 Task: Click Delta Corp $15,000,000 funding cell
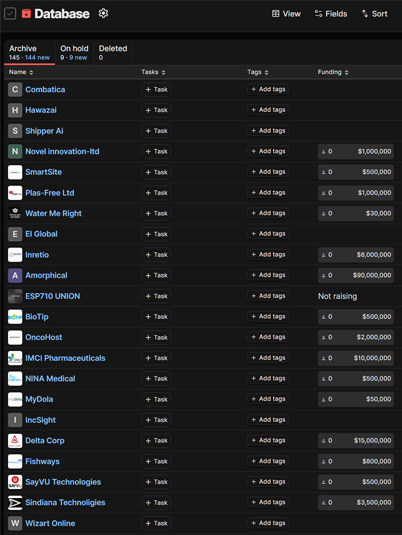[x=356, y=440]
